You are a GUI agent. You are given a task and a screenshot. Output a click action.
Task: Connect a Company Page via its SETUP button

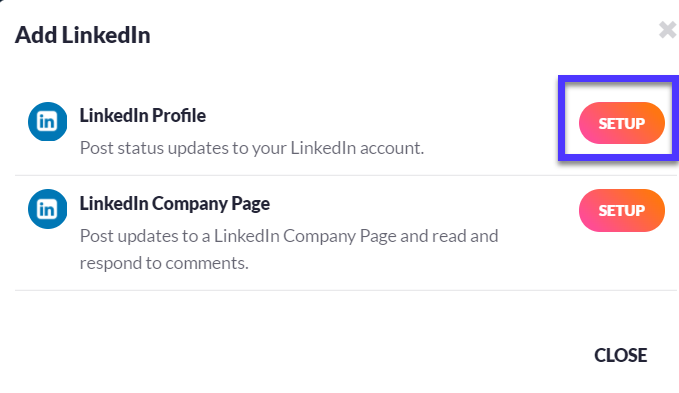tap(621, 210)
